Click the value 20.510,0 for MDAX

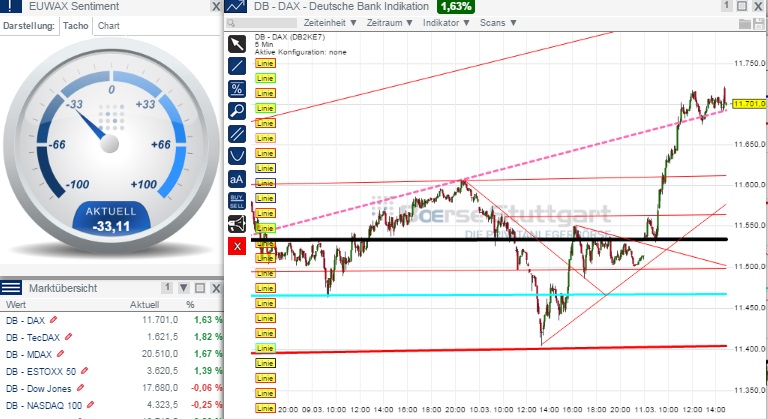(160, 354)
